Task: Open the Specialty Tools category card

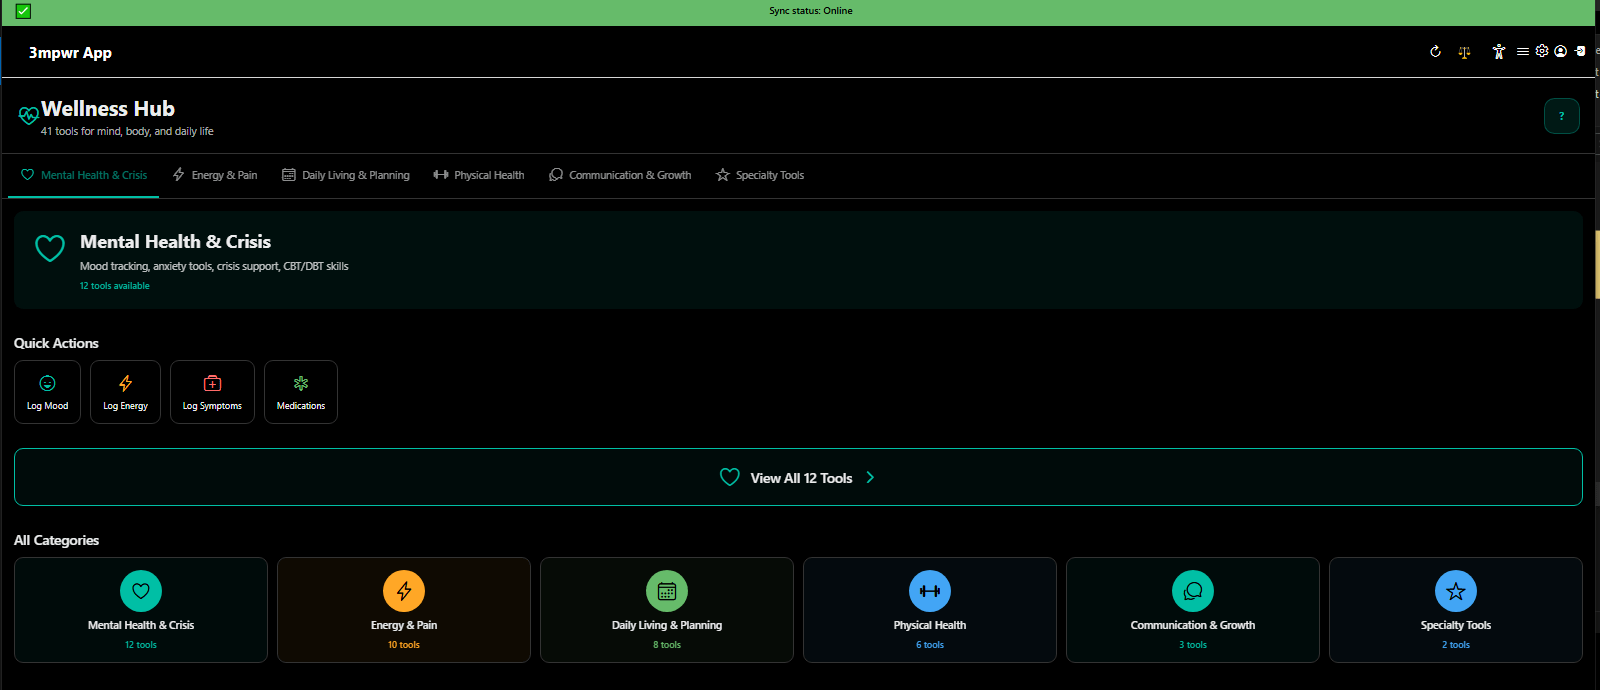Action: tap(1456, 610)
